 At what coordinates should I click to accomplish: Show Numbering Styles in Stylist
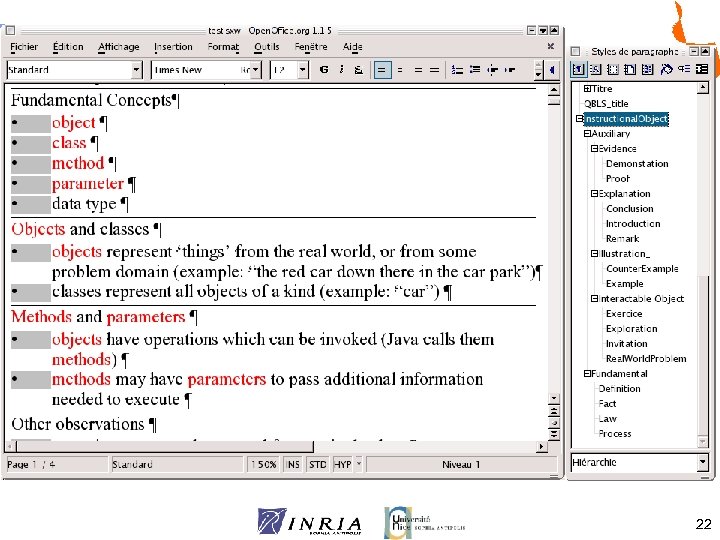[x=647, y=69]
